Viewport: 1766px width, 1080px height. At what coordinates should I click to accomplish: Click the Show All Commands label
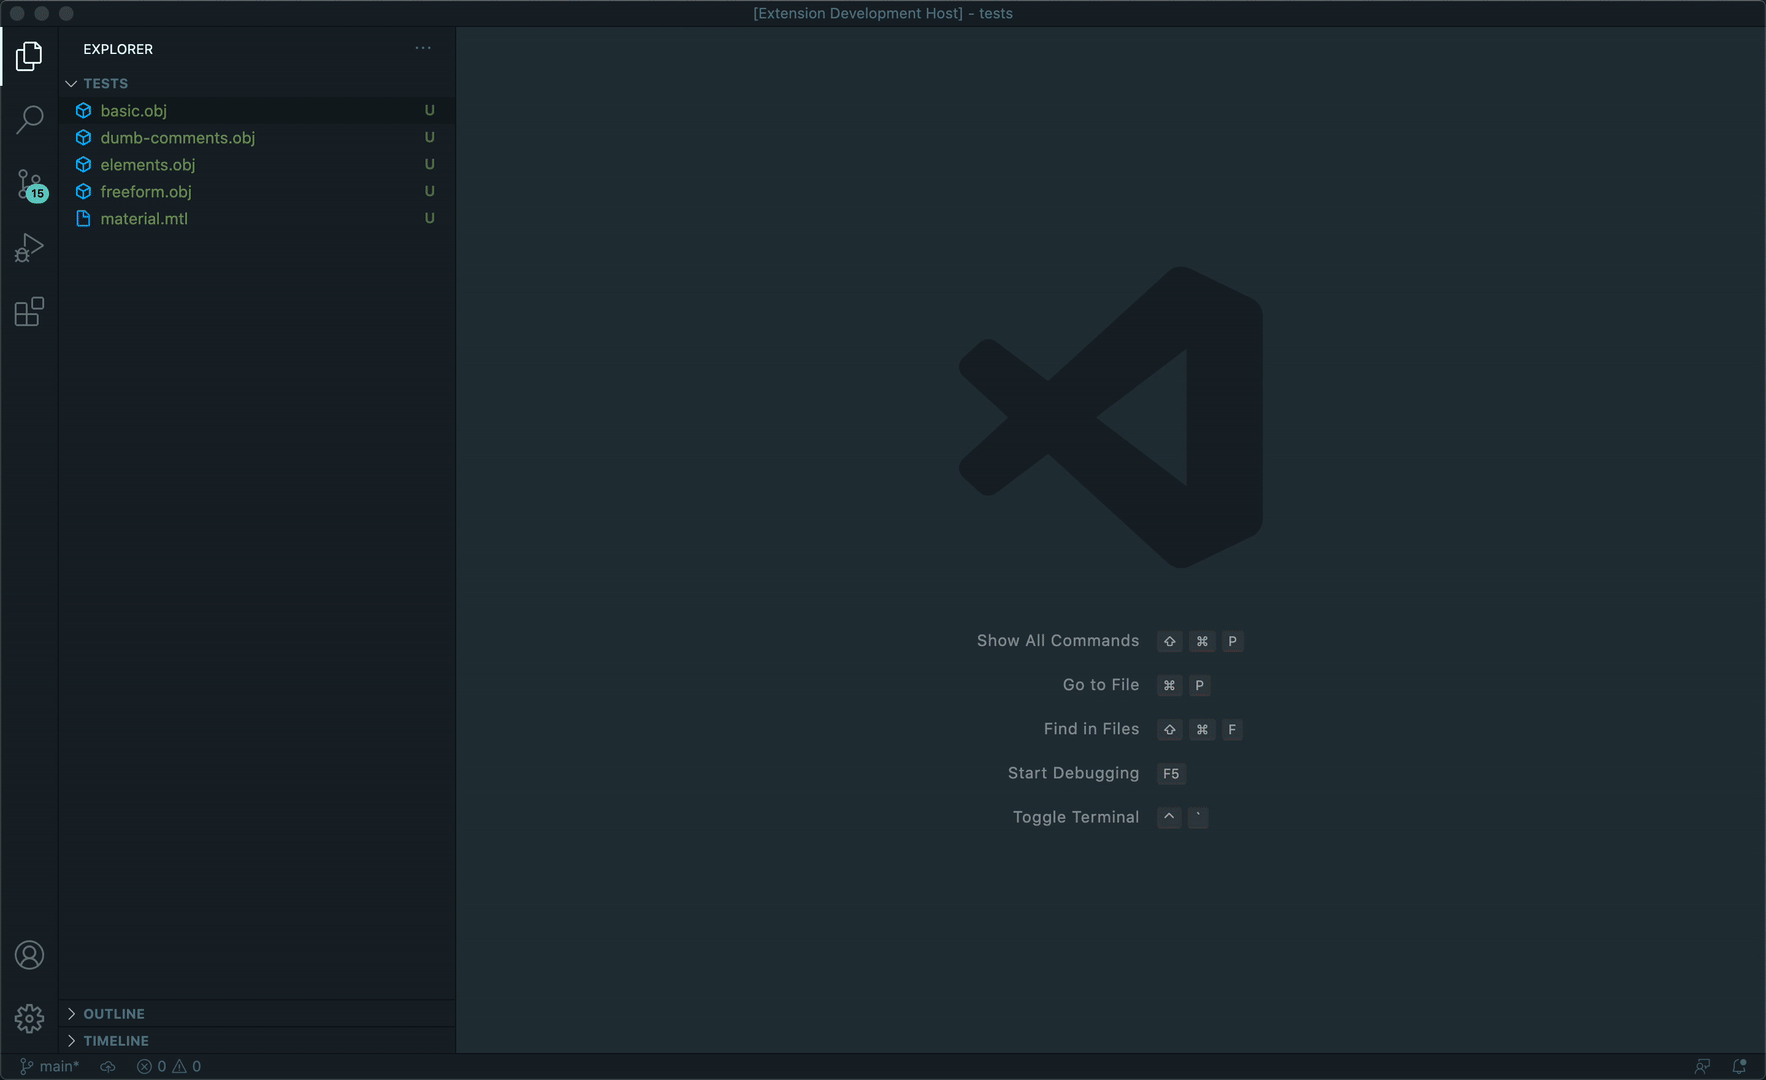[x=1058, y=641]
